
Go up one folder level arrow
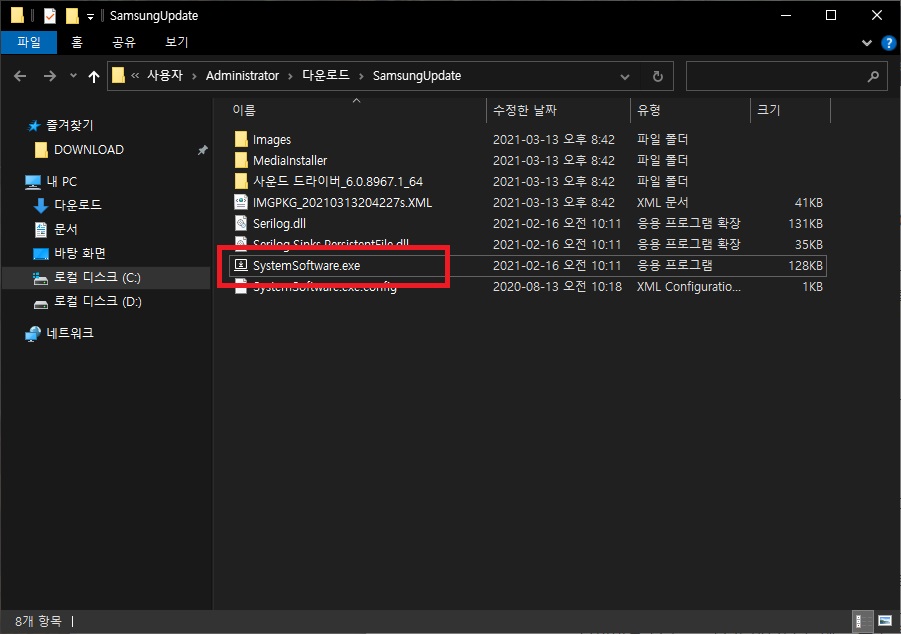pyautogui.click(x=94, y=76)
